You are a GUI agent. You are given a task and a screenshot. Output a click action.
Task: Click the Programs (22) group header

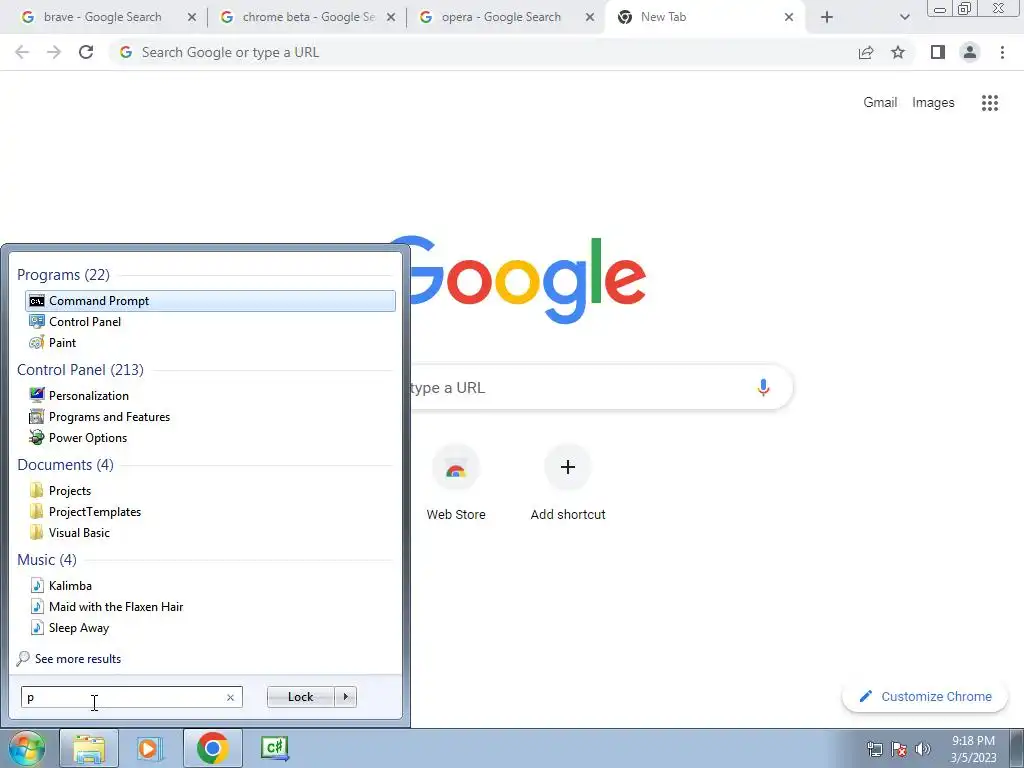tap(63, 275)
